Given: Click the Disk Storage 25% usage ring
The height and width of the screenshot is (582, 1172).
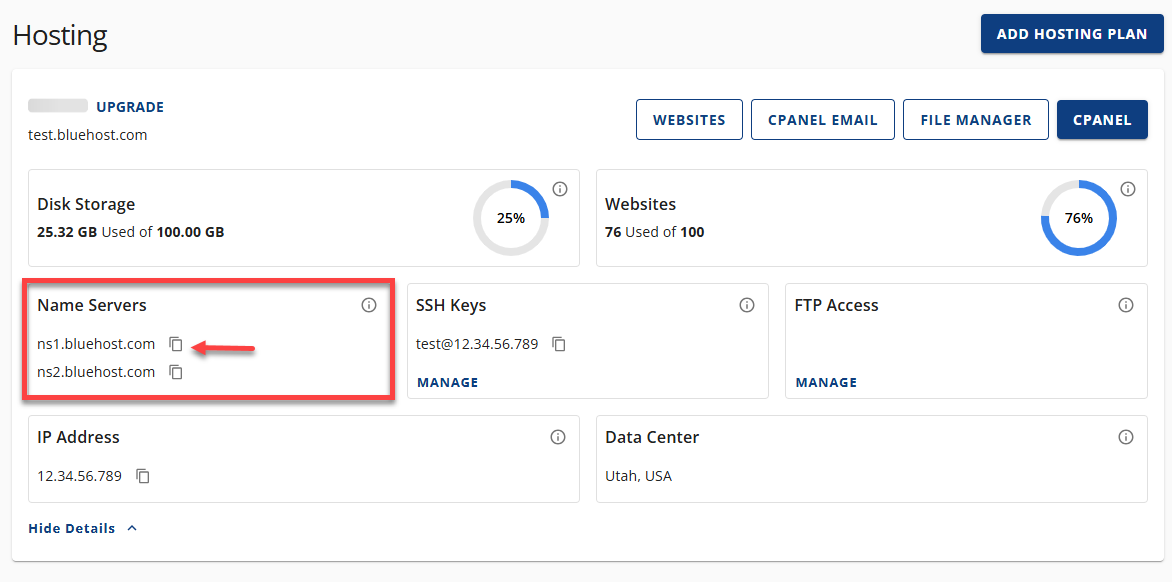Looking at the screenshot, I should point(511,218).
